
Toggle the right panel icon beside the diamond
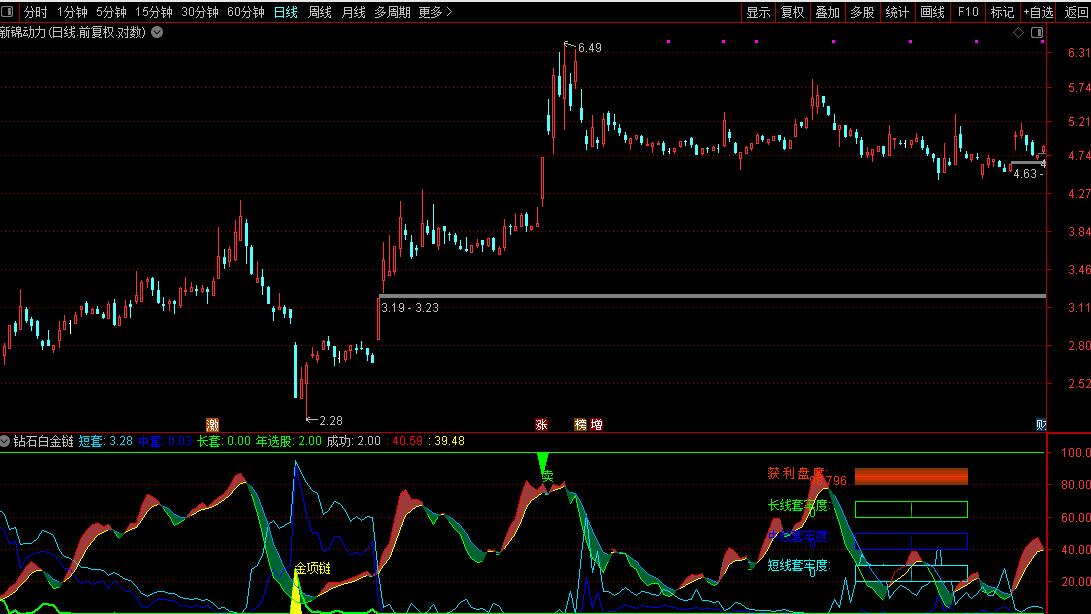pos(1037,33)
